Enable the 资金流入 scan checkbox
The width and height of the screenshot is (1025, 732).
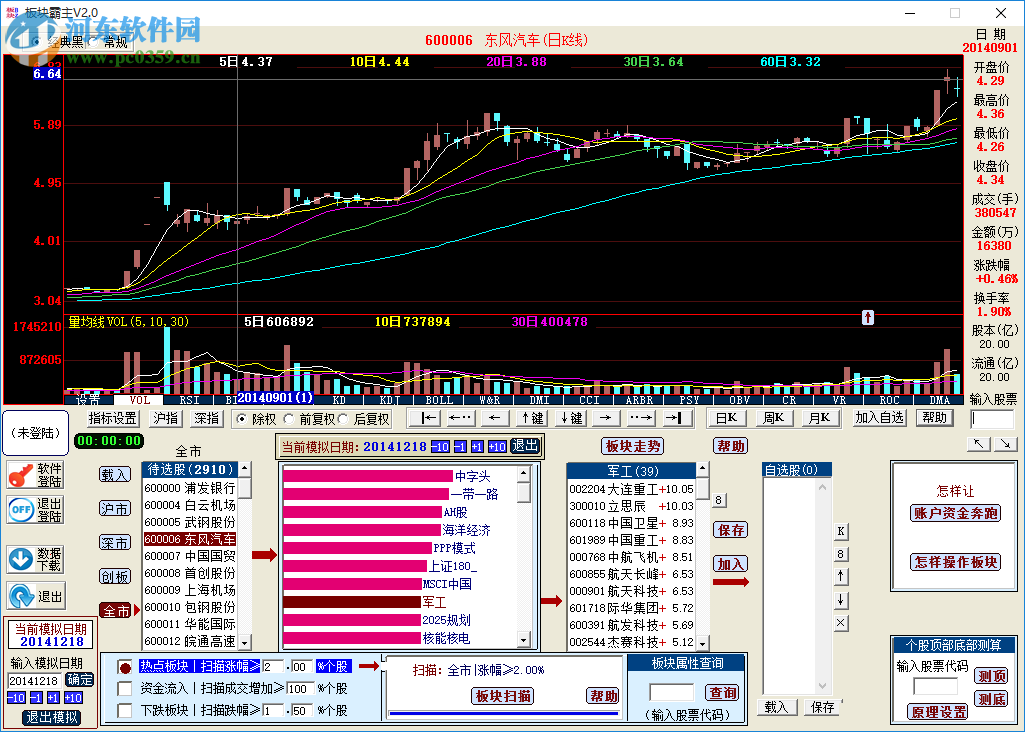[125, 689]
